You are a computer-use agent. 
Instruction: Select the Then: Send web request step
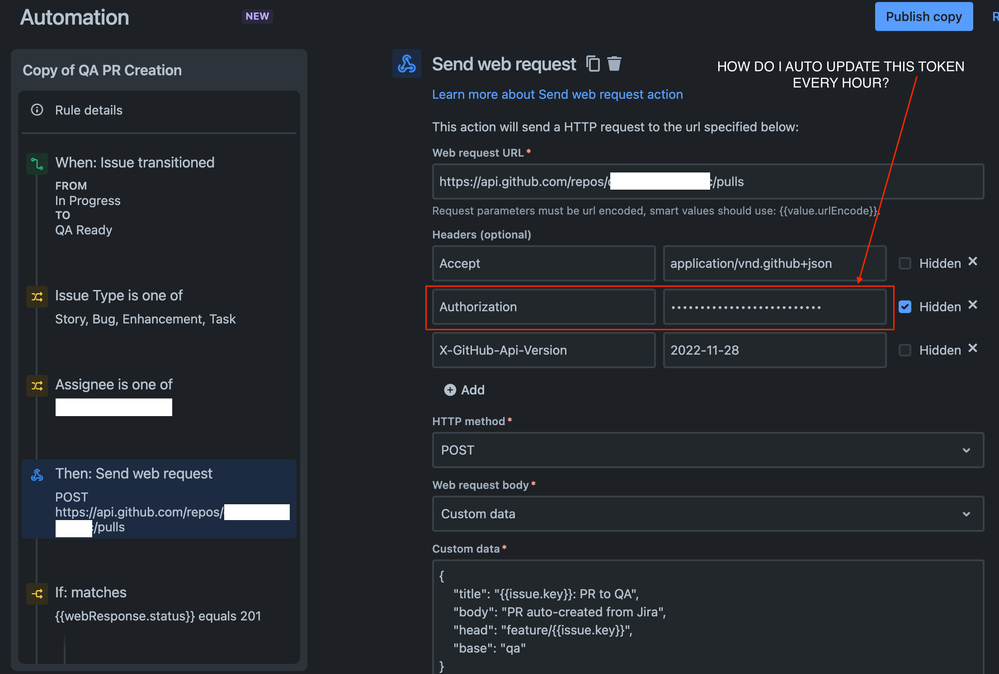tap(159, 499)
